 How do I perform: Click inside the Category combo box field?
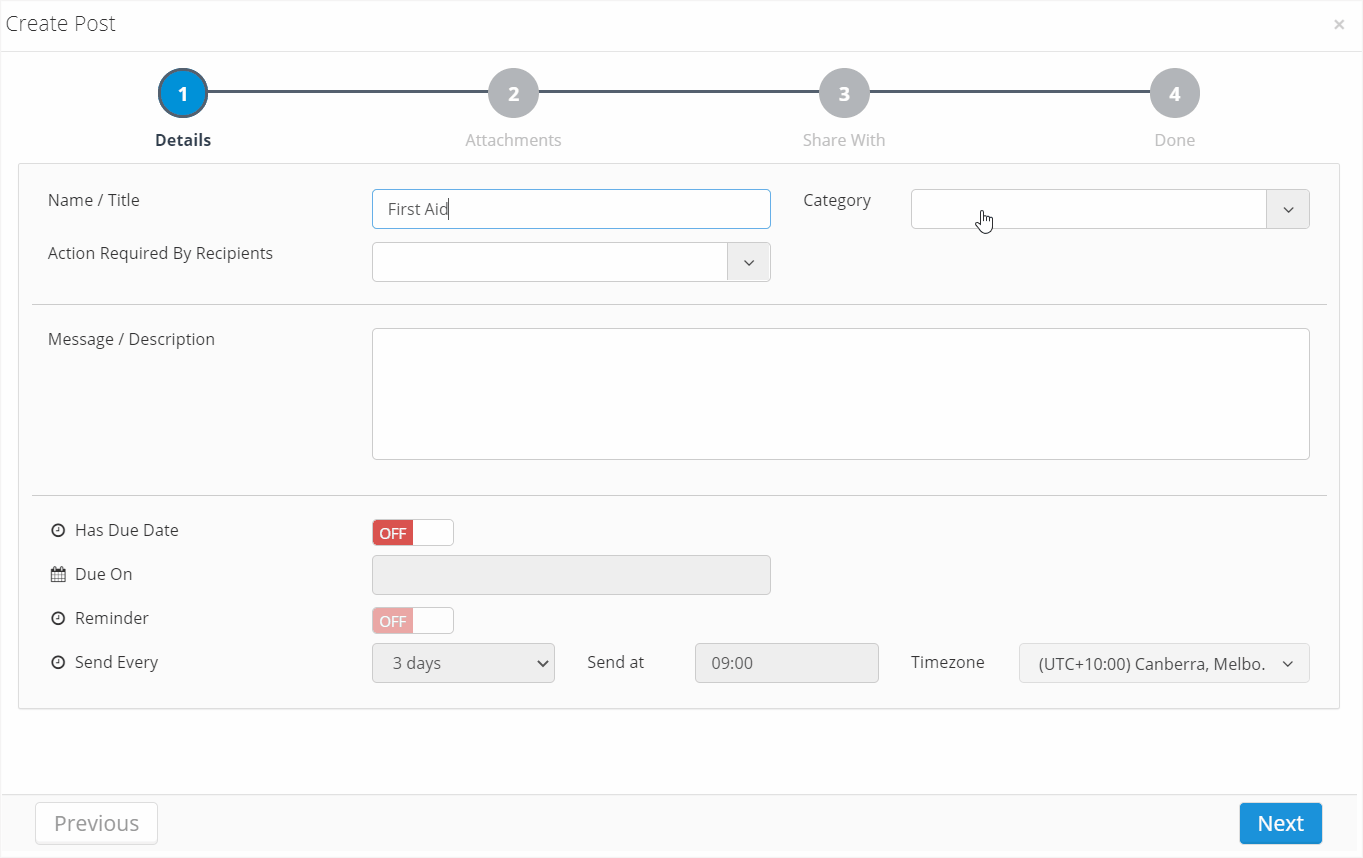[1089, 209]
